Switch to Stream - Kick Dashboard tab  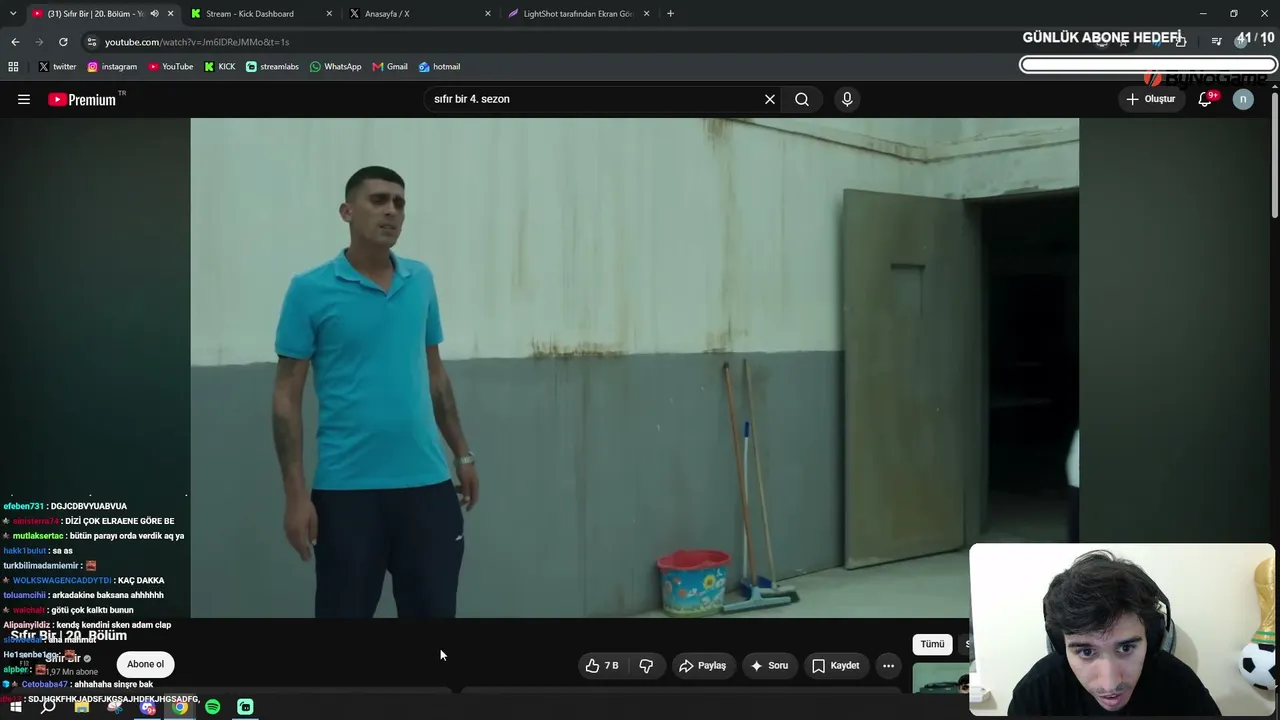pos(262,14)
